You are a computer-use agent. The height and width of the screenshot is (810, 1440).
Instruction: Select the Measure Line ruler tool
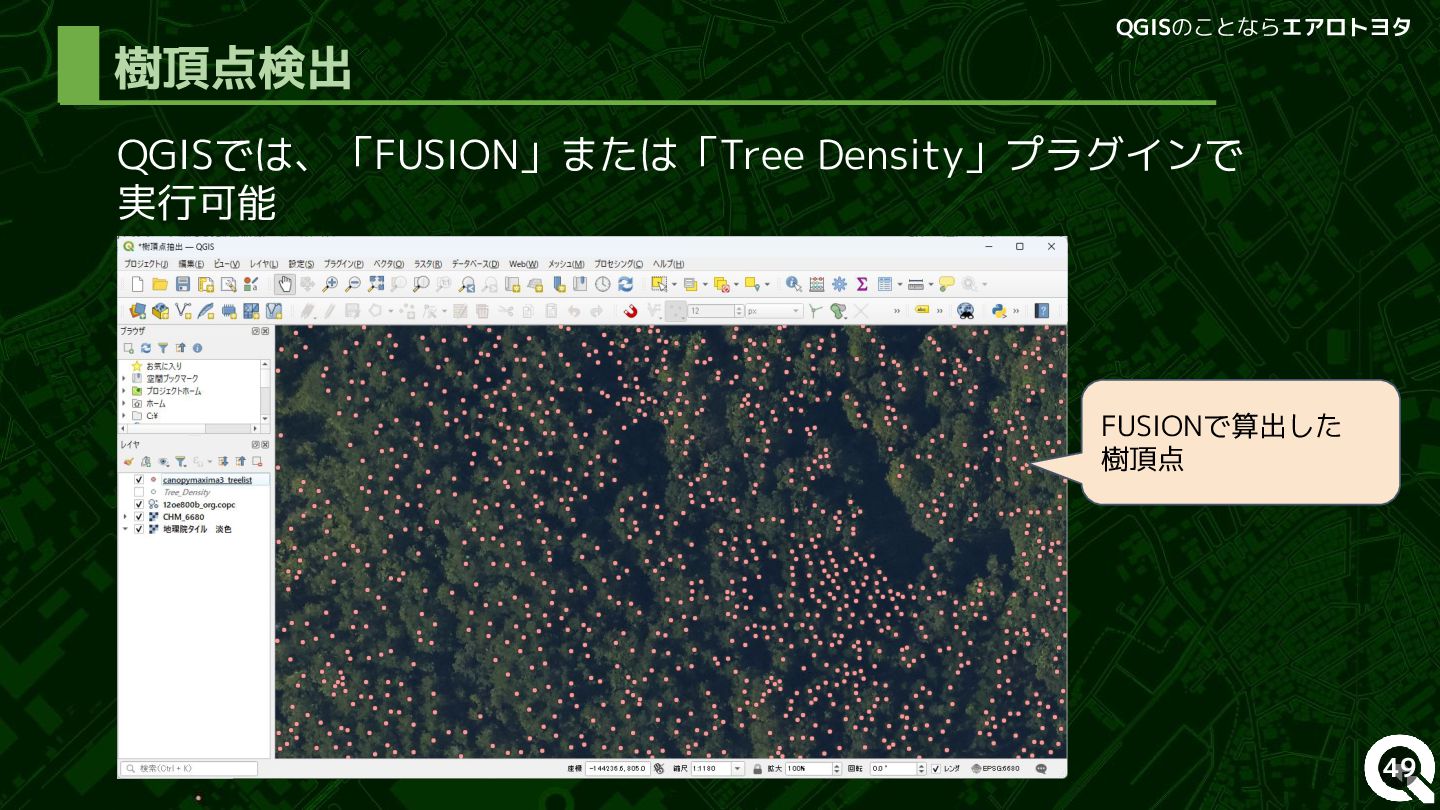click(x=915, y=285)
